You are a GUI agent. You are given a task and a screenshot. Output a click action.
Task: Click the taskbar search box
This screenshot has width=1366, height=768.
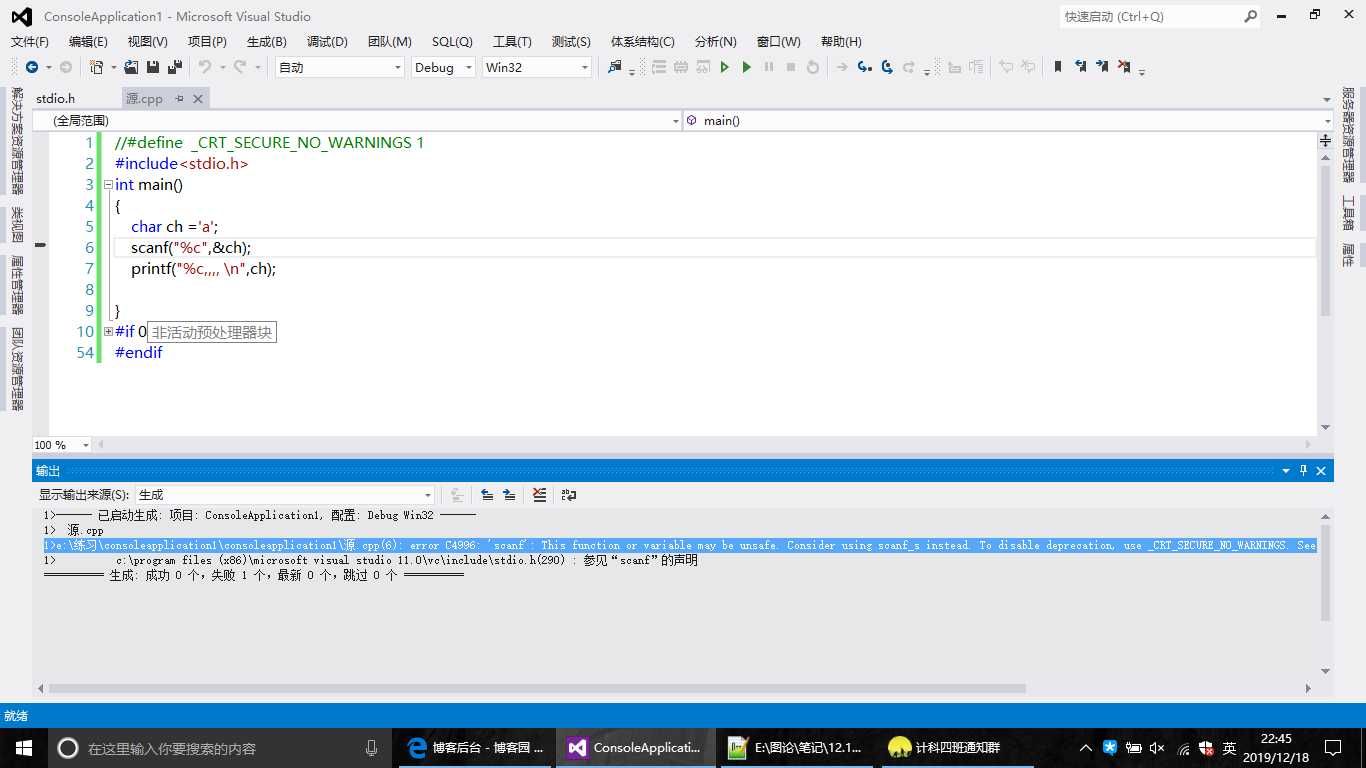222,748
